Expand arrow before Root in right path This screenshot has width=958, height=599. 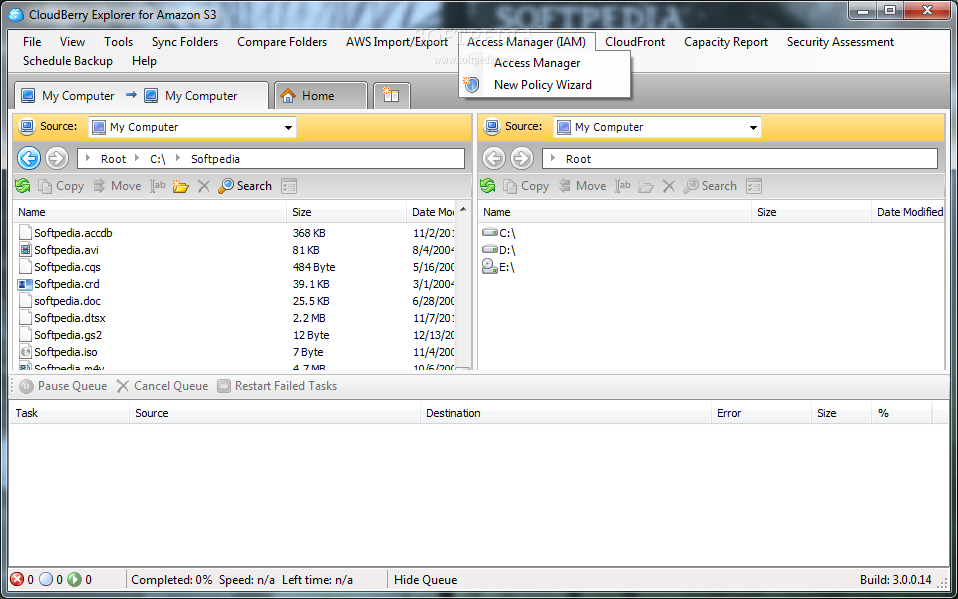click(x=553, y=159)
